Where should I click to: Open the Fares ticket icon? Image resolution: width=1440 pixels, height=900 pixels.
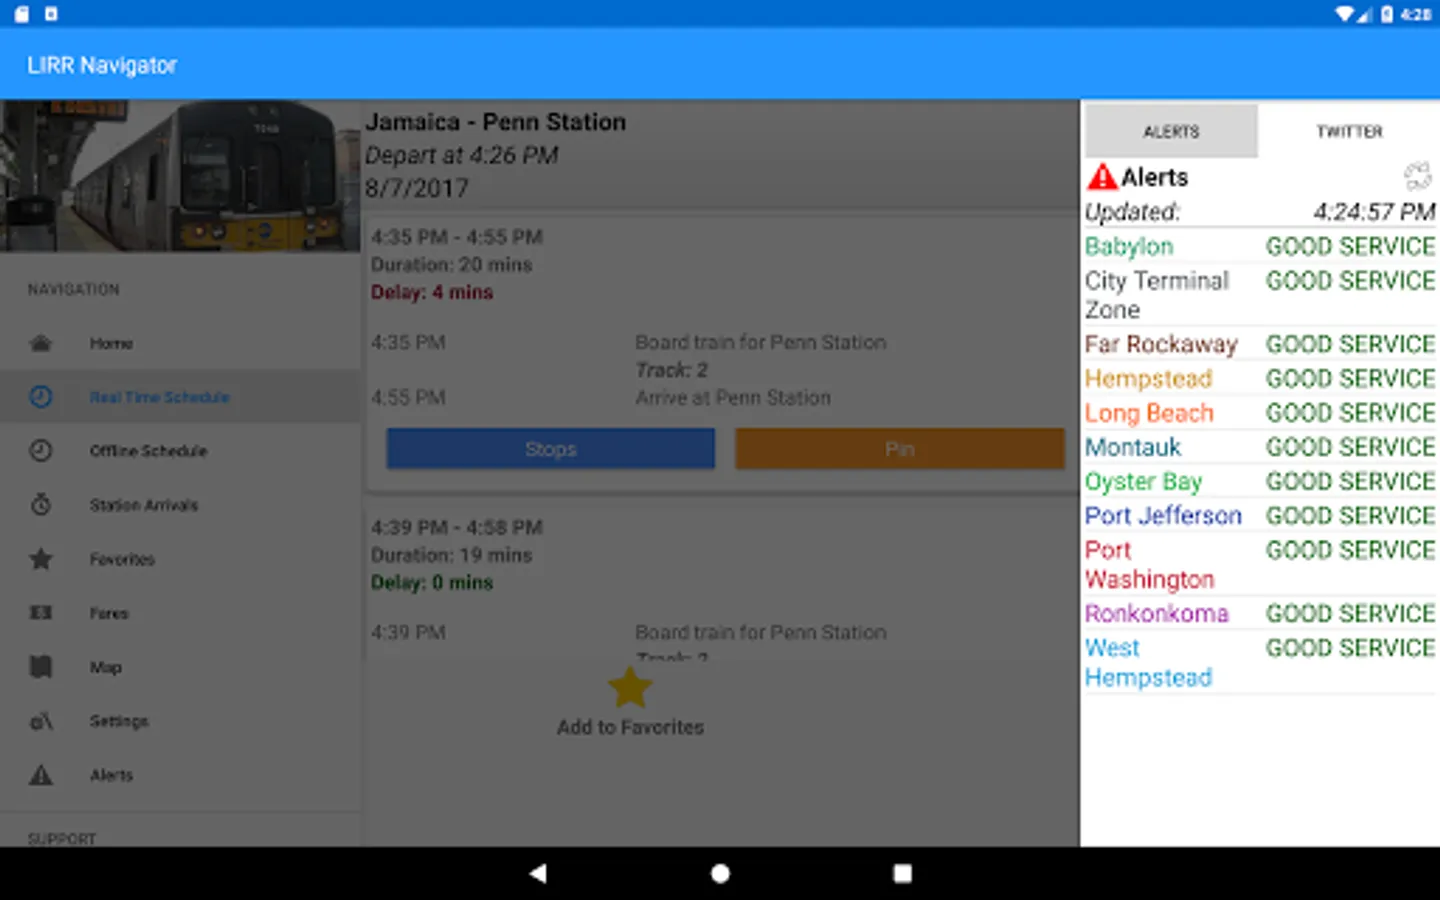[41, 613]
